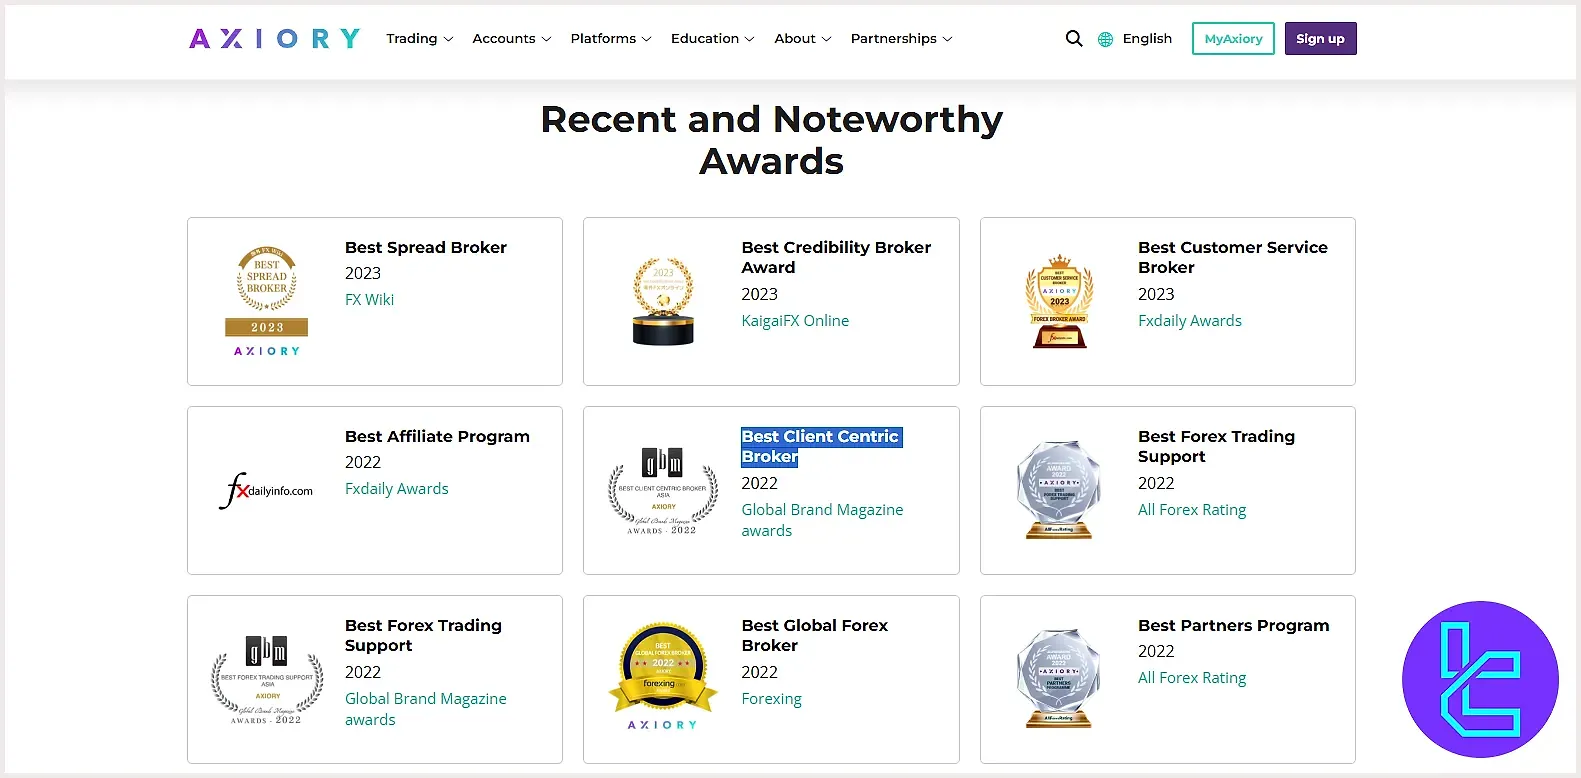The width and height of the screenshot is (1581, 778).
Task: Expand the About menu
Action: (x=803, y=39)
